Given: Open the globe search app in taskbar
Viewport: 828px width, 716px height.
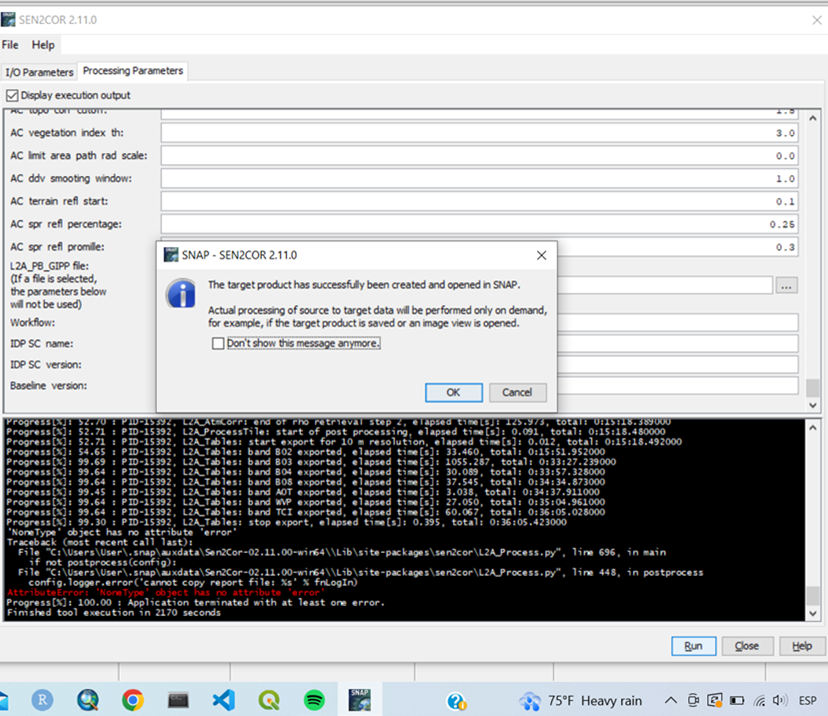Looking at the screenshot, I should coord(88,701).
